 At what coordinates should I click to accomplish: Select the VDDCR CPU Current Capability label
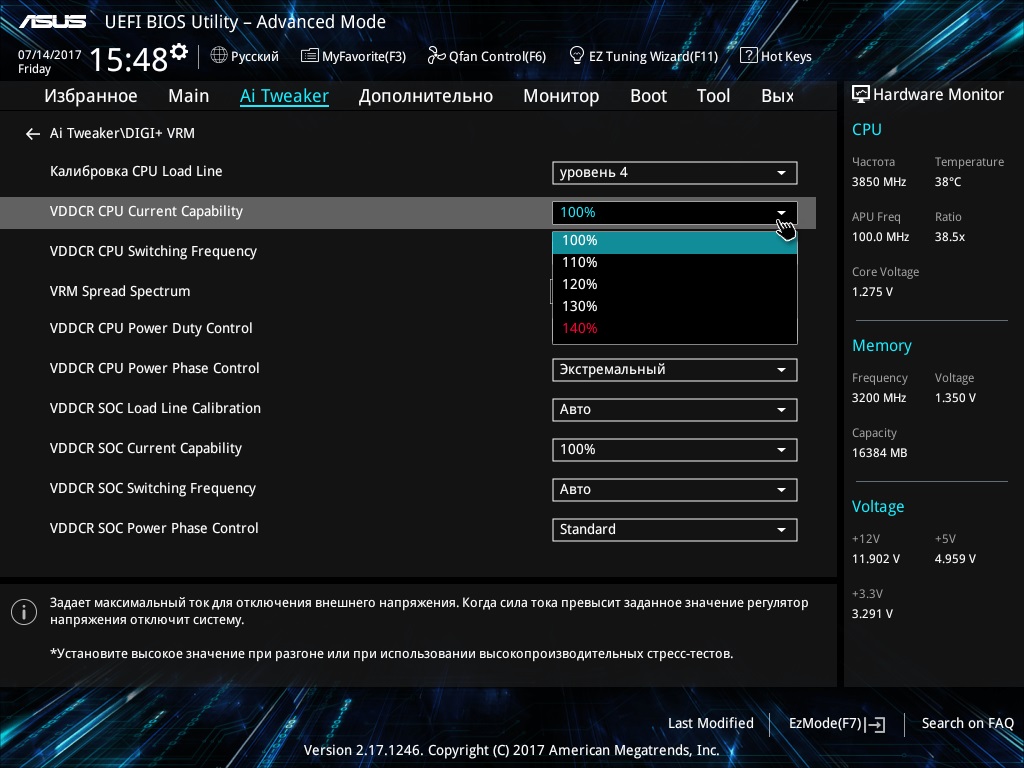(x=146, y=212)
